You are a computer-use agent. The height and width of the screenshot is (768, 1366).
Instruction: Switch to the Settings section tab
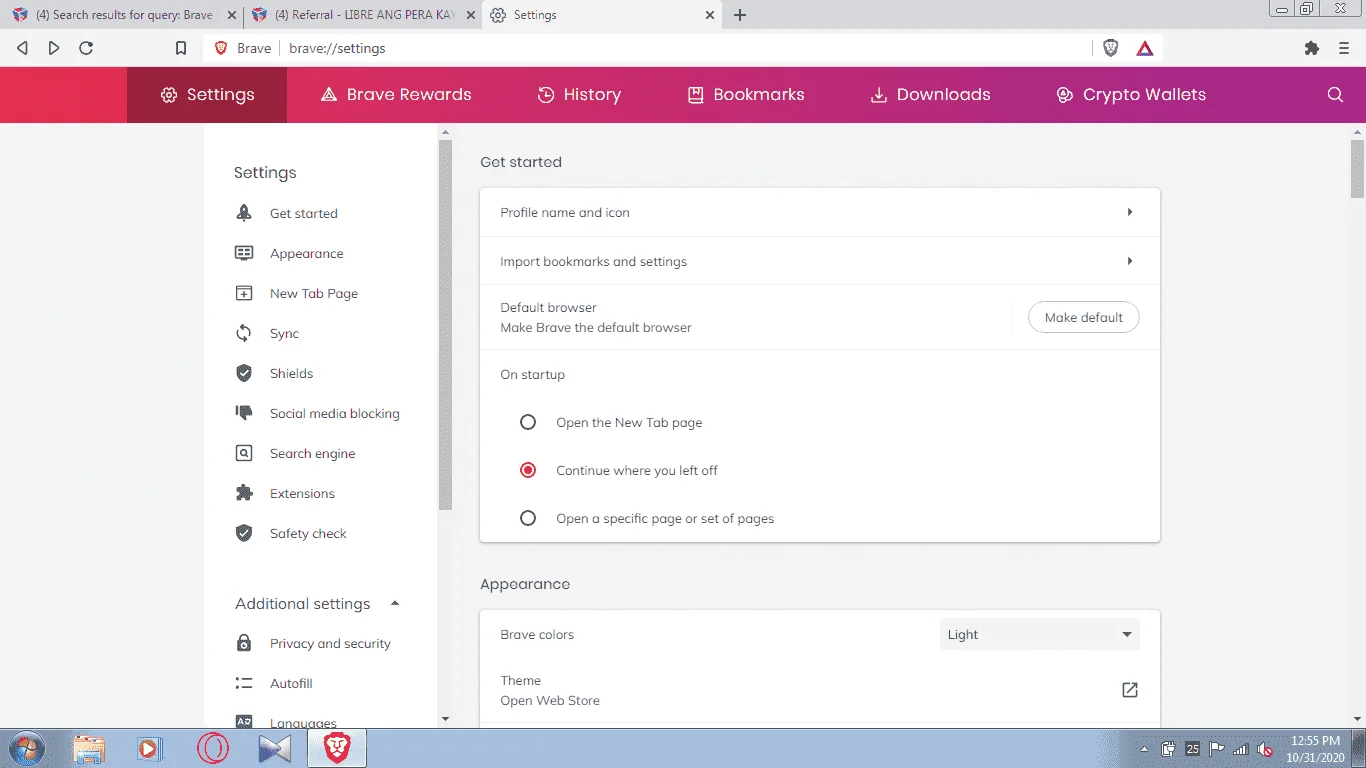point(207,95)
